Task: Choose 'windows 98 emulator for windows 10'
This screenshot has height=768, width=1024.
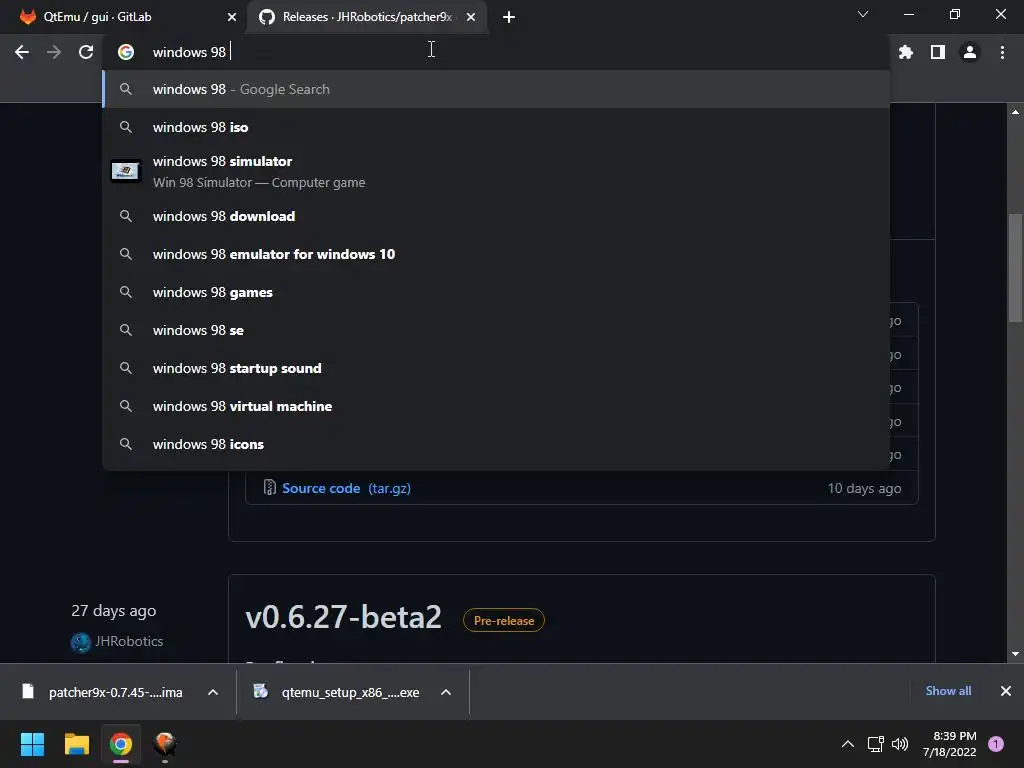Action: (x=496, y=254)
